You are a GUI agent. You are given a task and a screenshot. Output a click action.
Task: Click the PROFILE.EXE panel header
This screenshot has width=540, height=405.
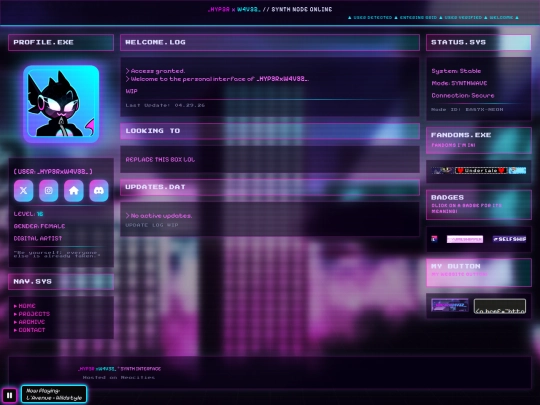61,42
